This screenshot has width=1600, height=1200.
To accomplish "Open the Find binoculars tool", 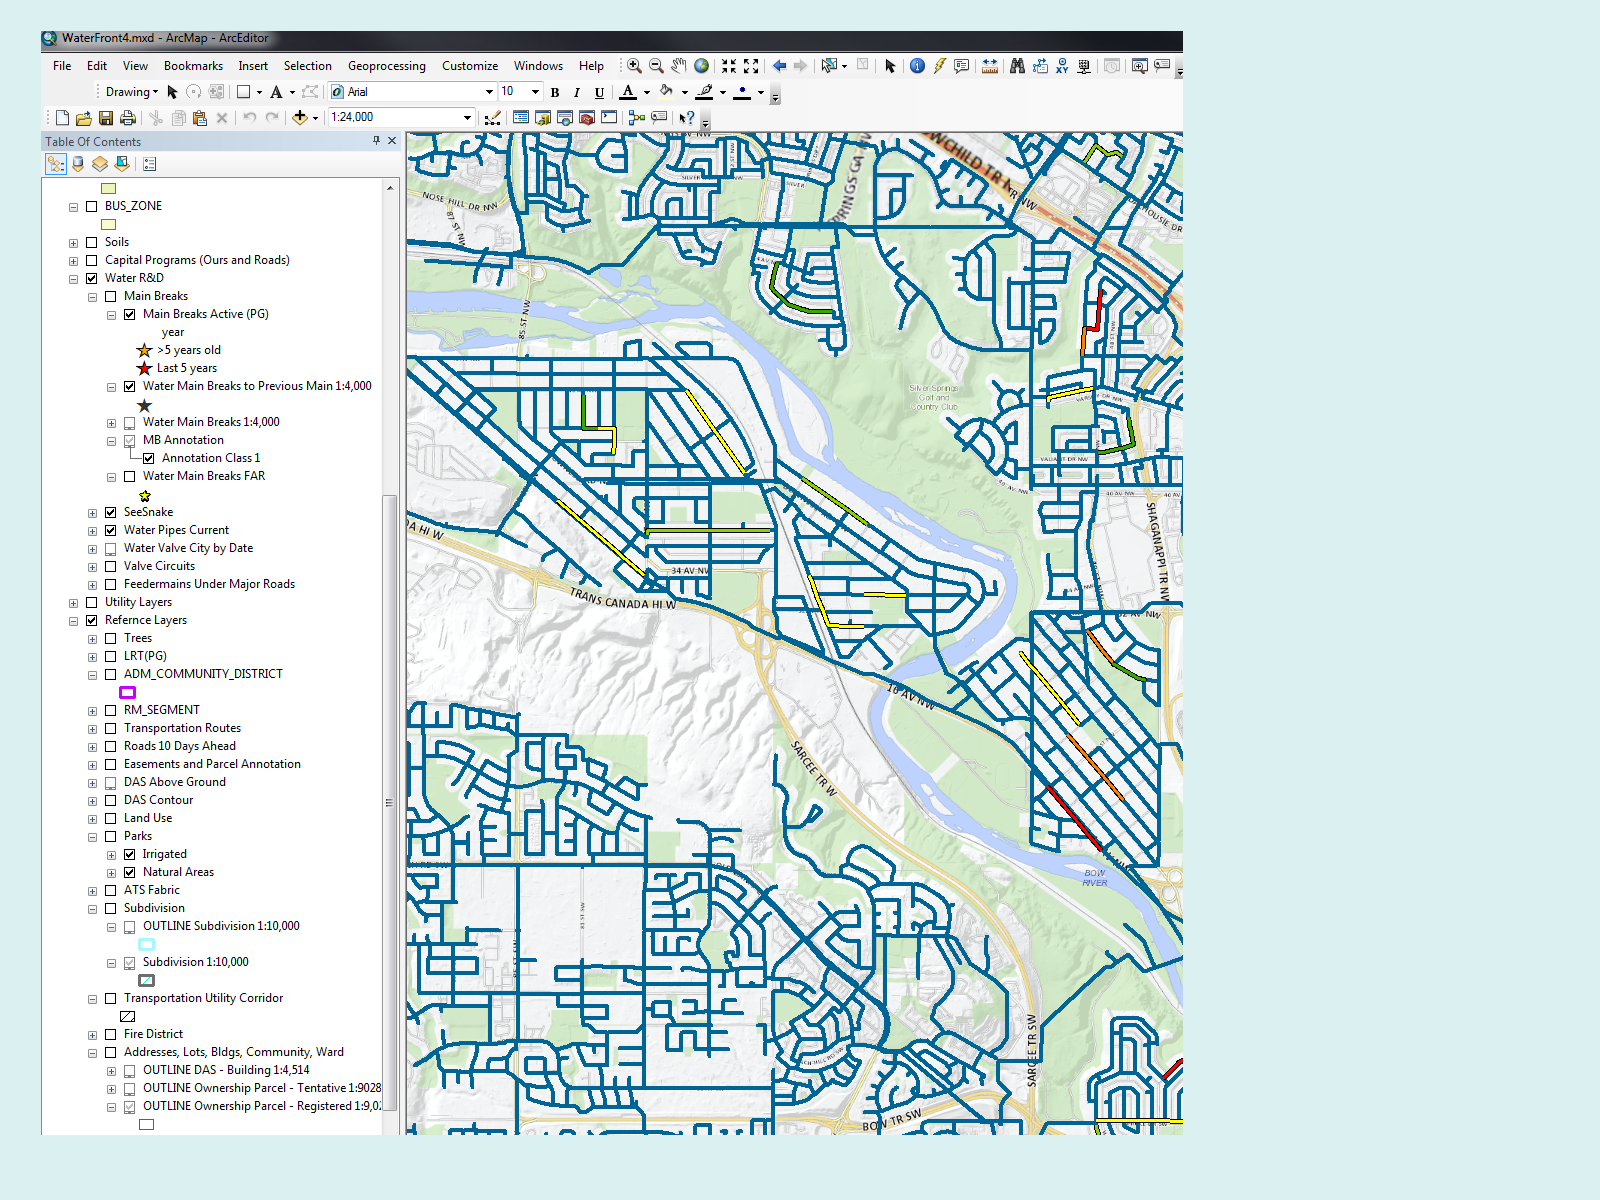I will click(x=1017, y=66).
